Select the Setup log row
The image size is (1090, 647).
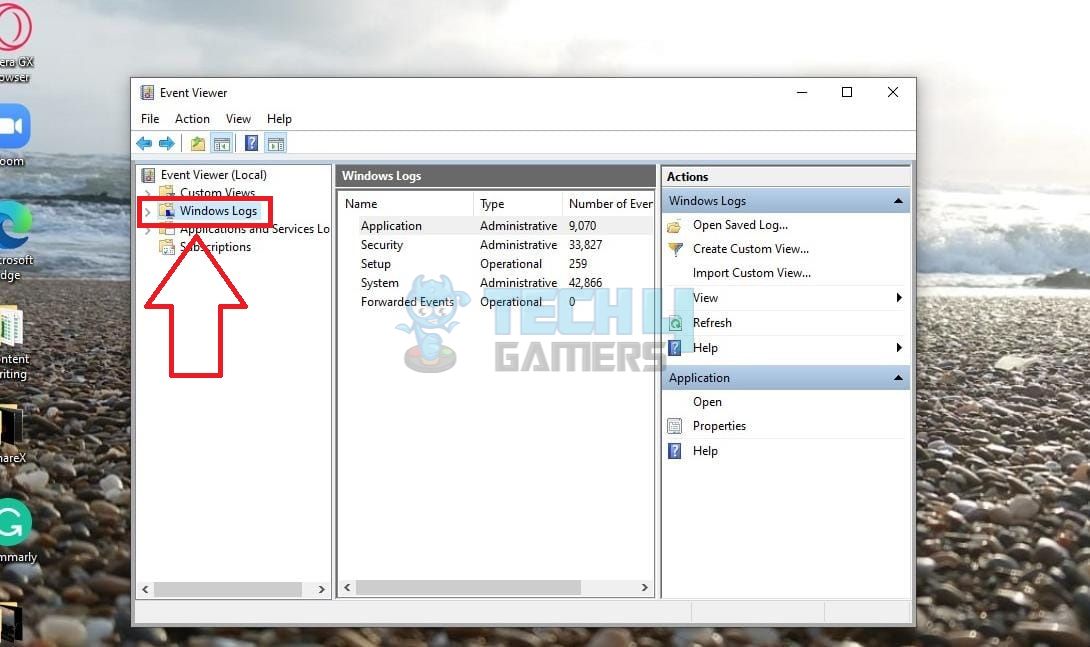click(496, 264)
